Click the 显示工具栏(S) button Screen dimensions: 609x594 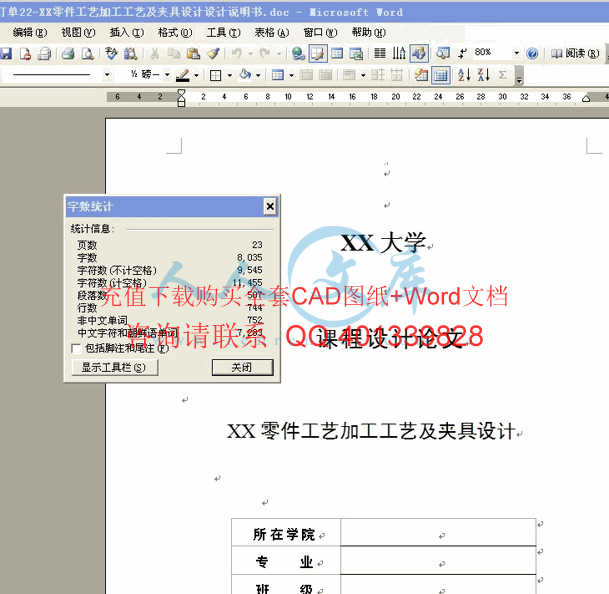tap(115, 368)
